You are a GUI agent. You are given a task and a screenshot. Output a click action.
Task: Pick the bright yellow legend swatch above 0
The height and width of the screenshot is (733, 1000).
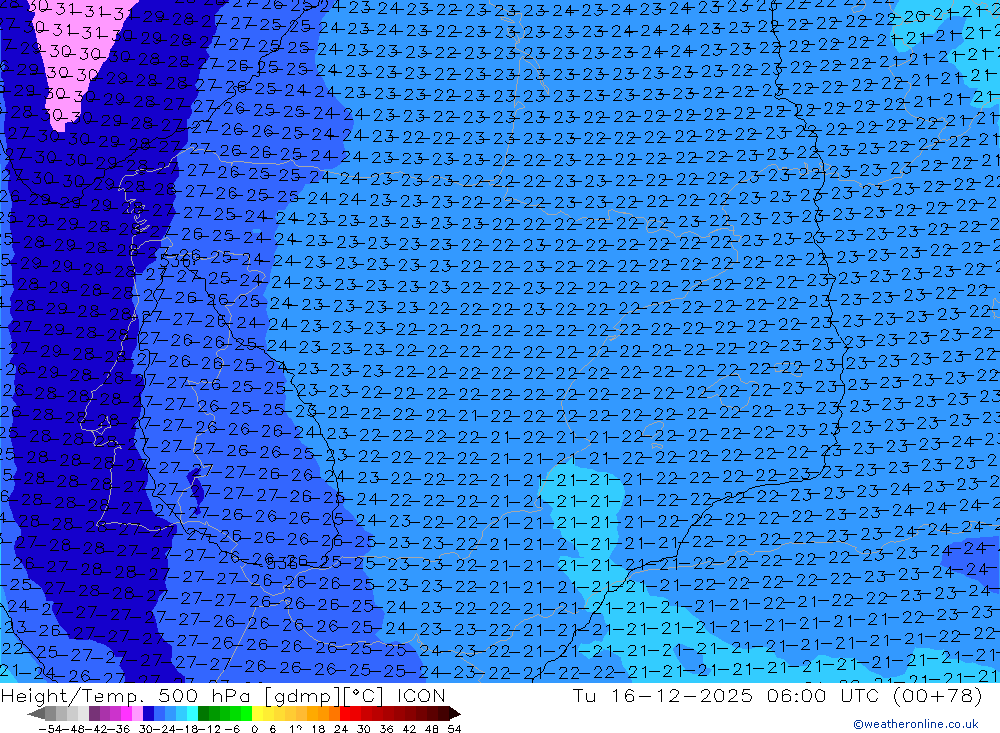[x=257, y=713]
